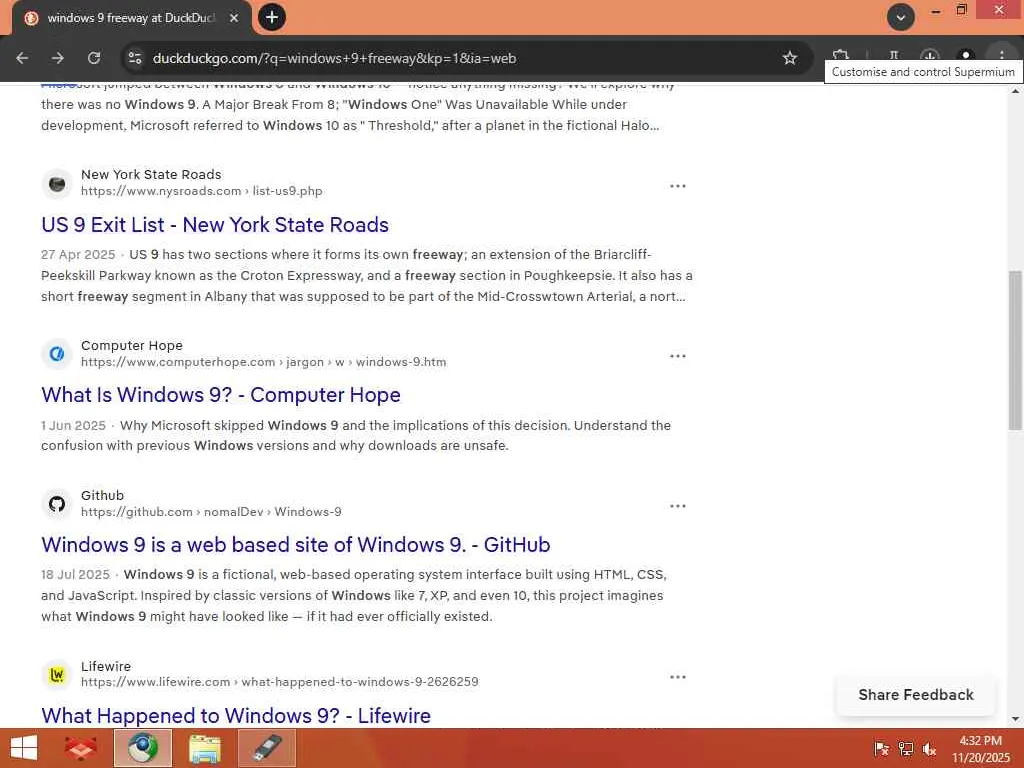Click the 'Lifewire' site name
1024x768 pixels.
click(106, 666)
